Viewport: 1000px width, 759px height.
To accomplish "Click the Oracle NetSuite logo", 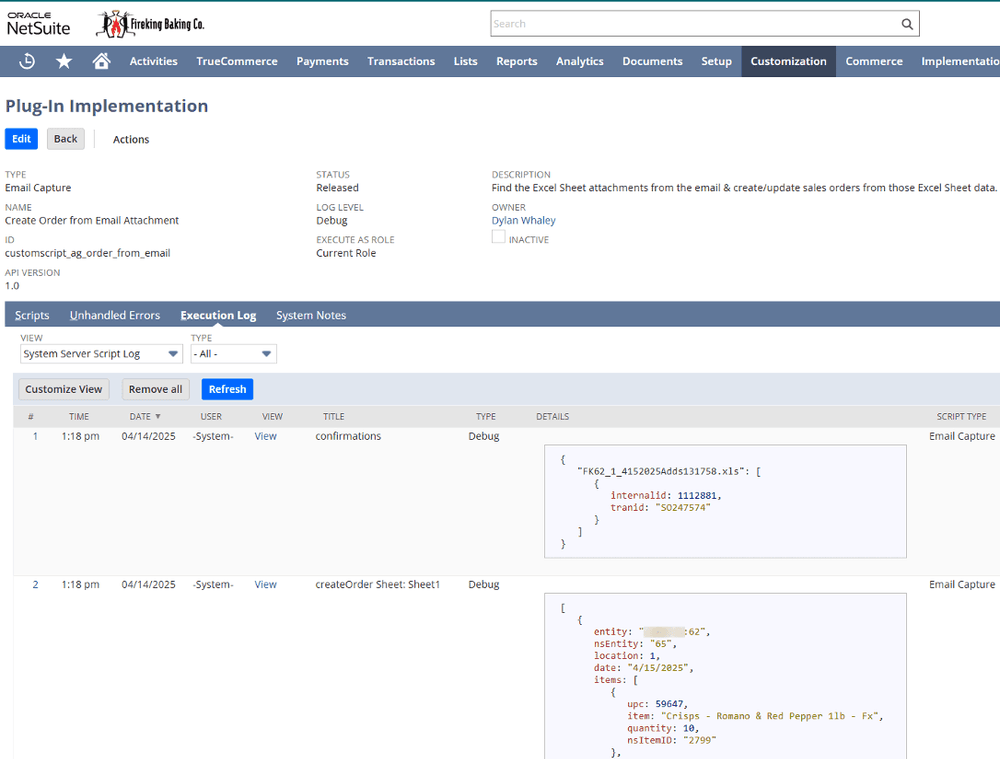I will click(37, 22).
